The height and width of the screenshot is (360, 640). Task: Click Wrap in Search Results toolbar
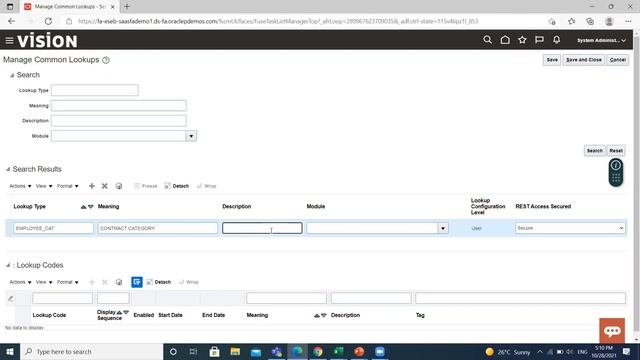point(207,186)
